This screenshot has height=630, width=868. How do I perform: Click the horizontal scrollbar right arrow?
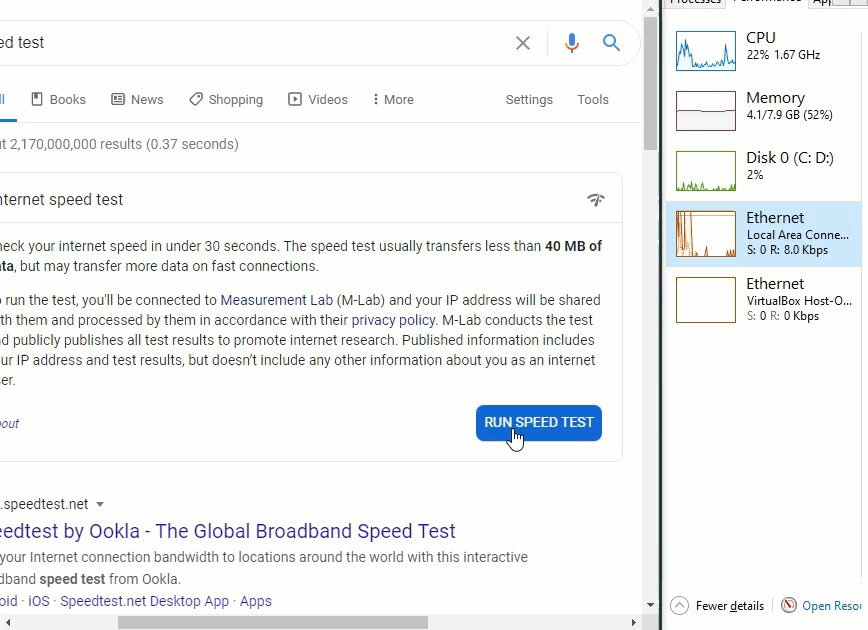pos(634,623)
